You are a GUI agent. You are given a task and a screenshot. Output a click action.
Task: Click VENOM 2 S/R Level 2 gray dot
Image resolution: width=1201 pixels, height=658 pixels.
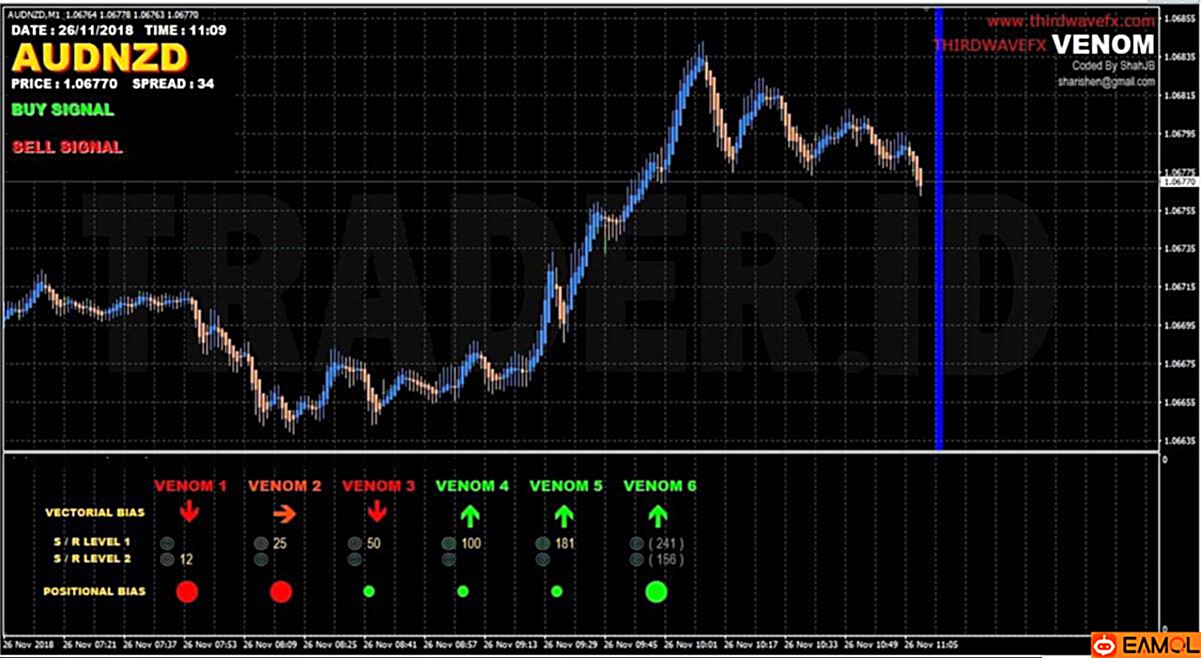(x=261, y=560)
